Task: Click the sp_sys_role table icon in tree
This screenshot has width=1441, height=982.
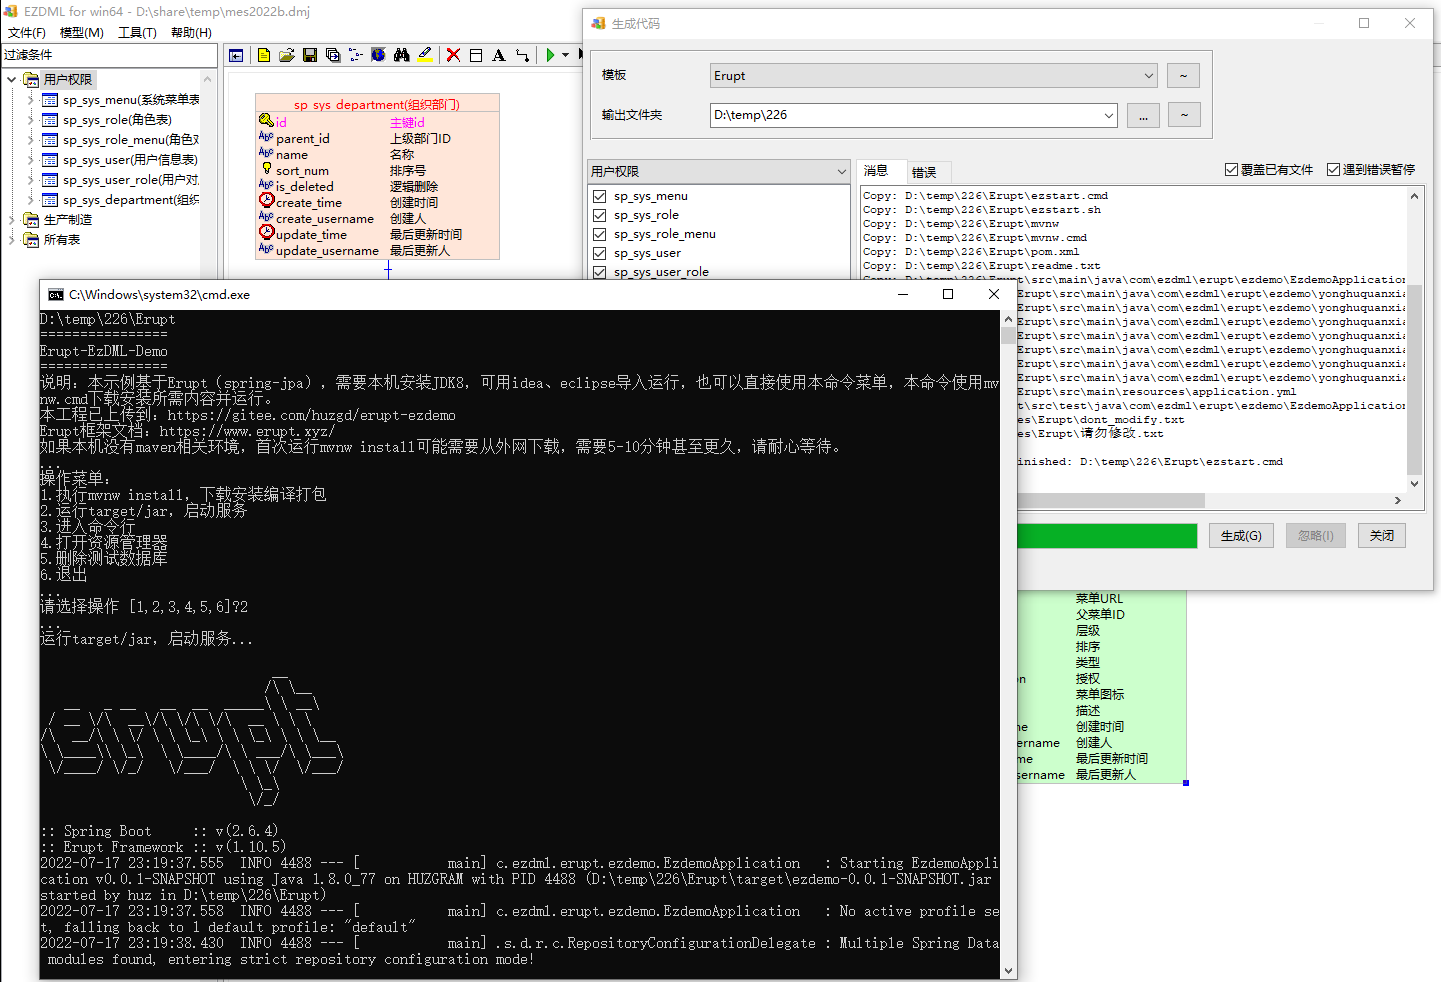Action: 50,120
